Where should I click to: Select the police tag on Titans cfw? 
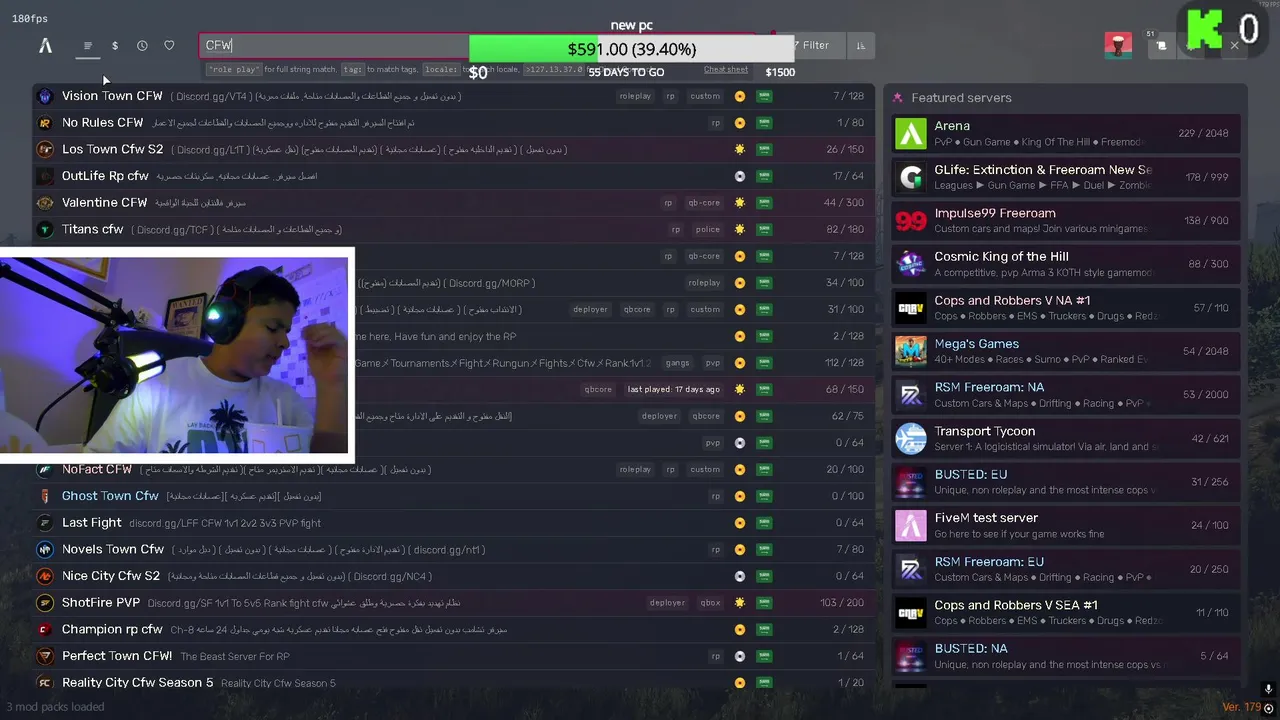click(x=708, y=229)
